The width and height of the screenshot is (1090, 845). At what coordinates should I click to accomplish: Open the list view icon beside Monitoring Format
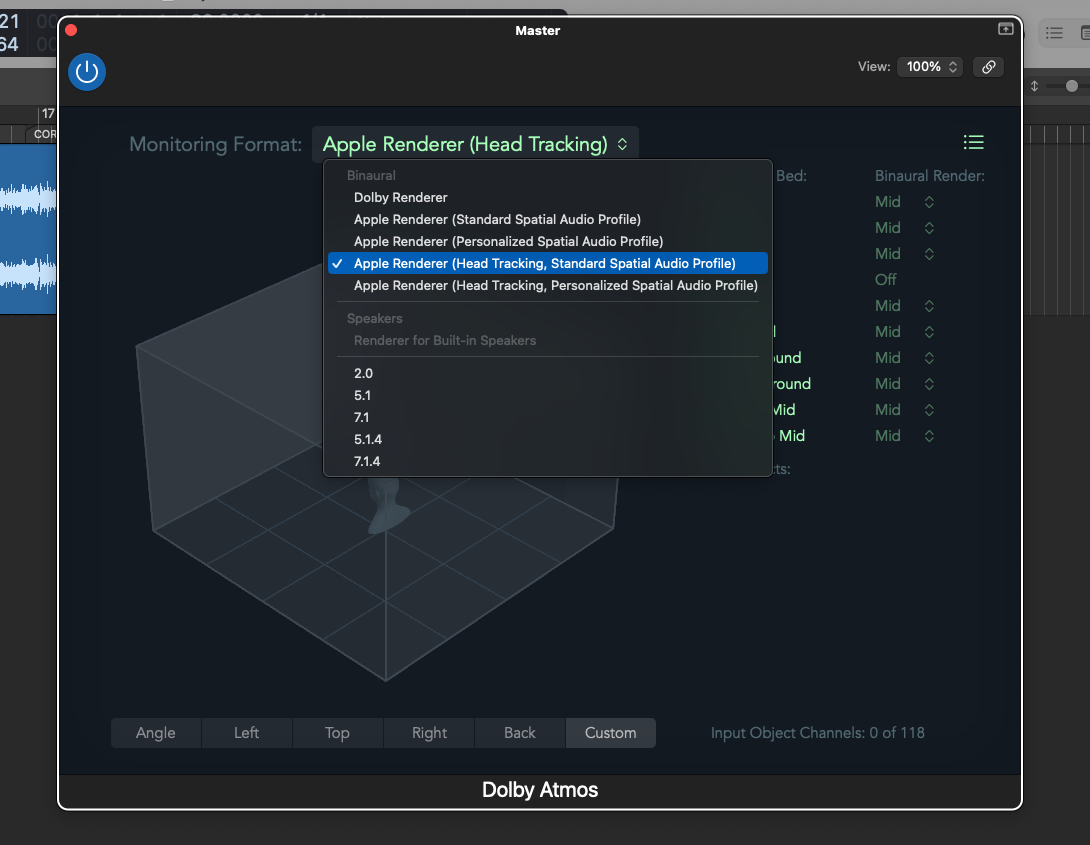(973, 142)
